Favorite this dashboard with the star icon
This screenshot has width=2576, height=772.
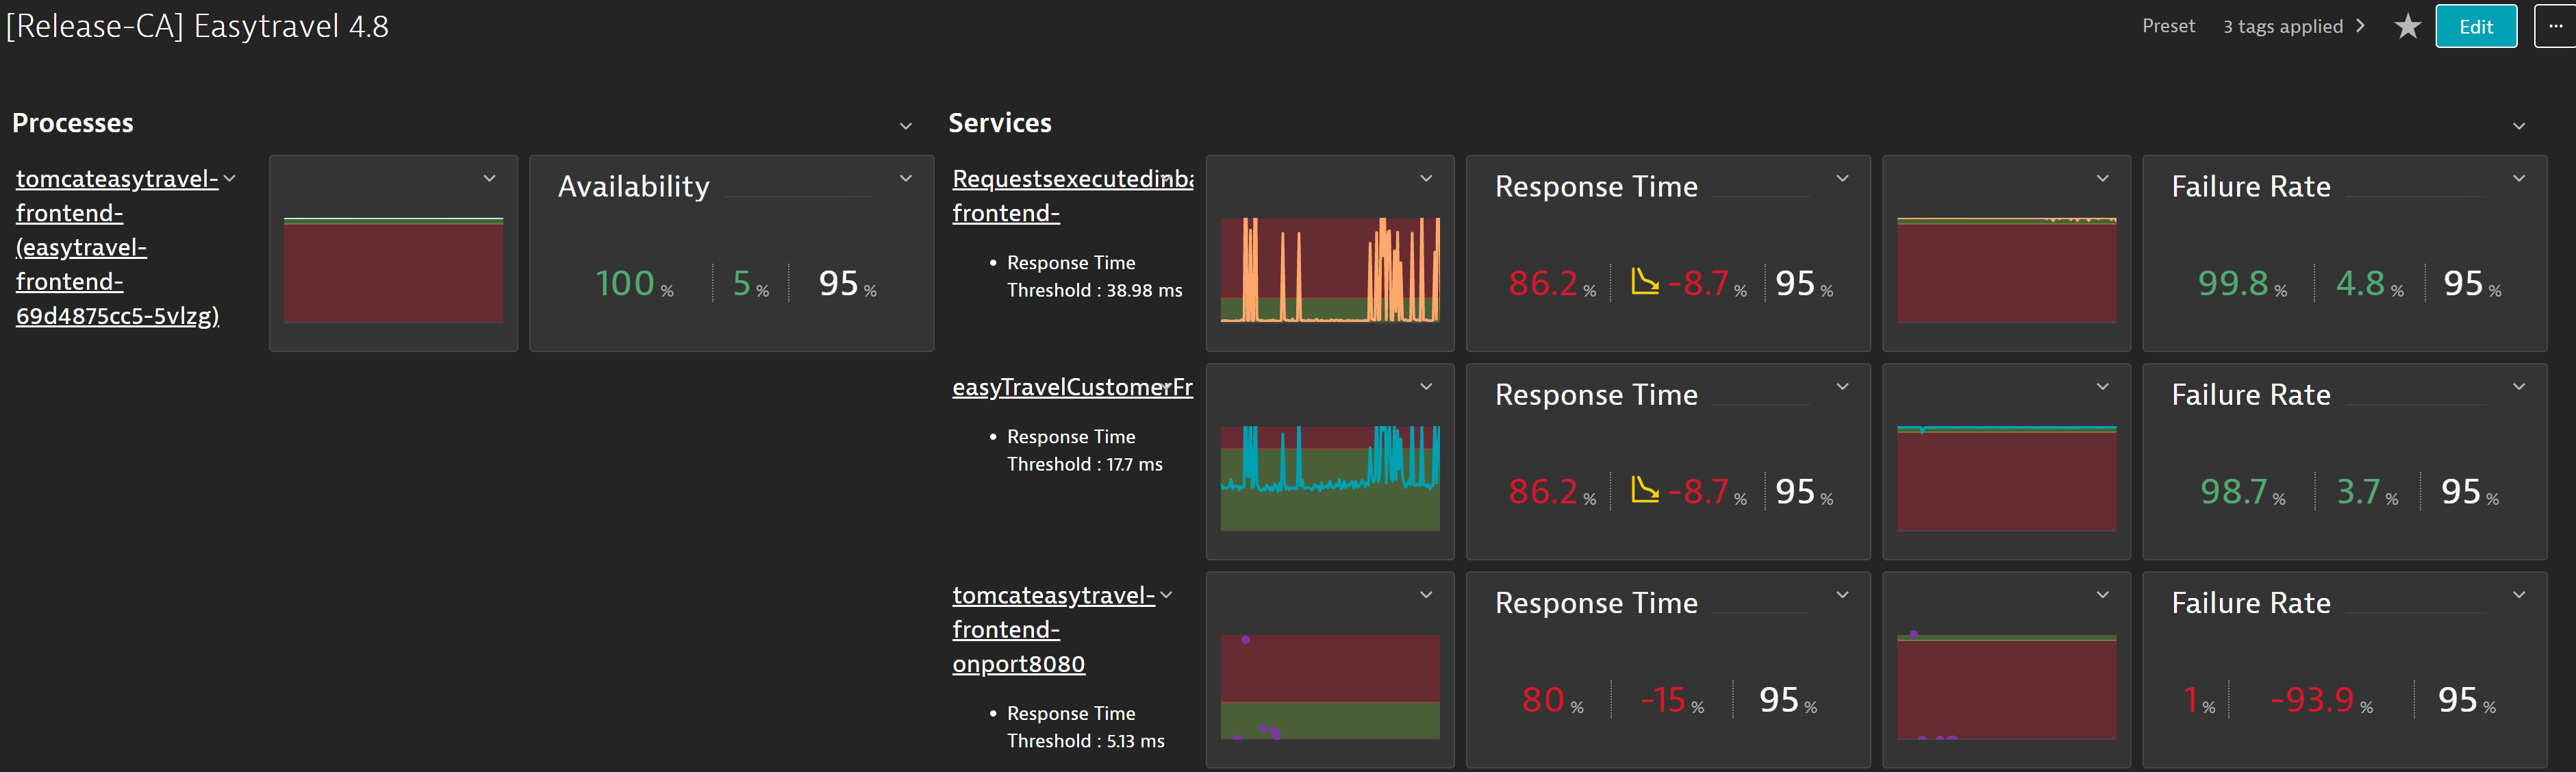pos(2407,27)
